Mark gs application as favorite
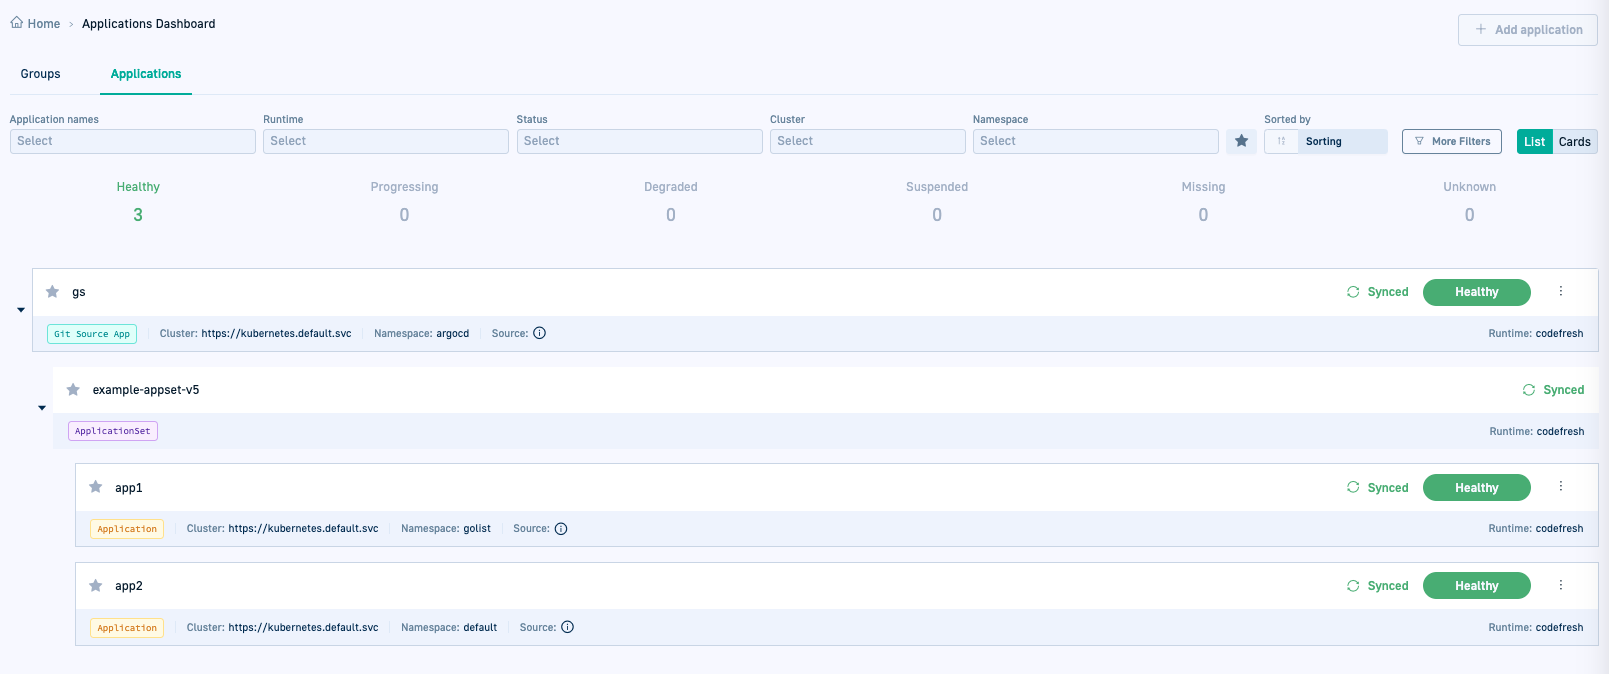Screen dimensions: 1609x674 coord(53,292)
